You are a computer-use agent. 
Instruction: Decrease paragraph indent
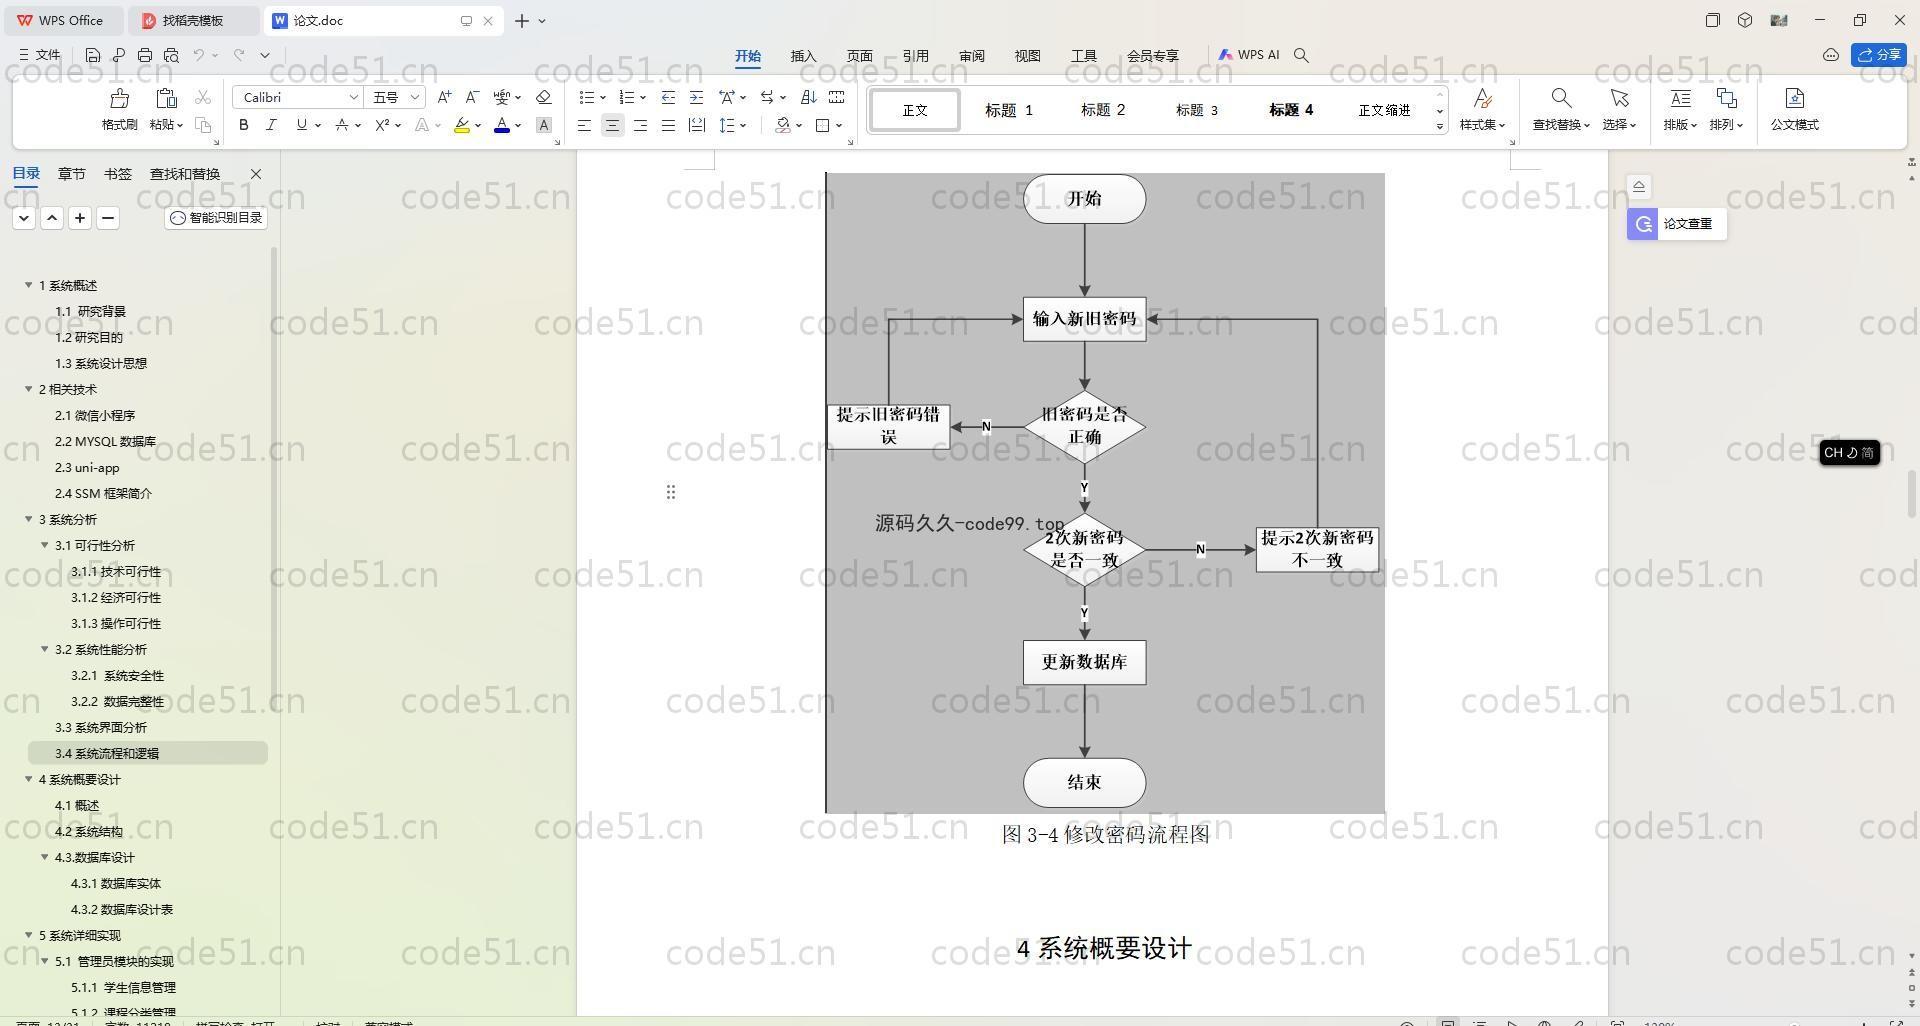[668, 97]
